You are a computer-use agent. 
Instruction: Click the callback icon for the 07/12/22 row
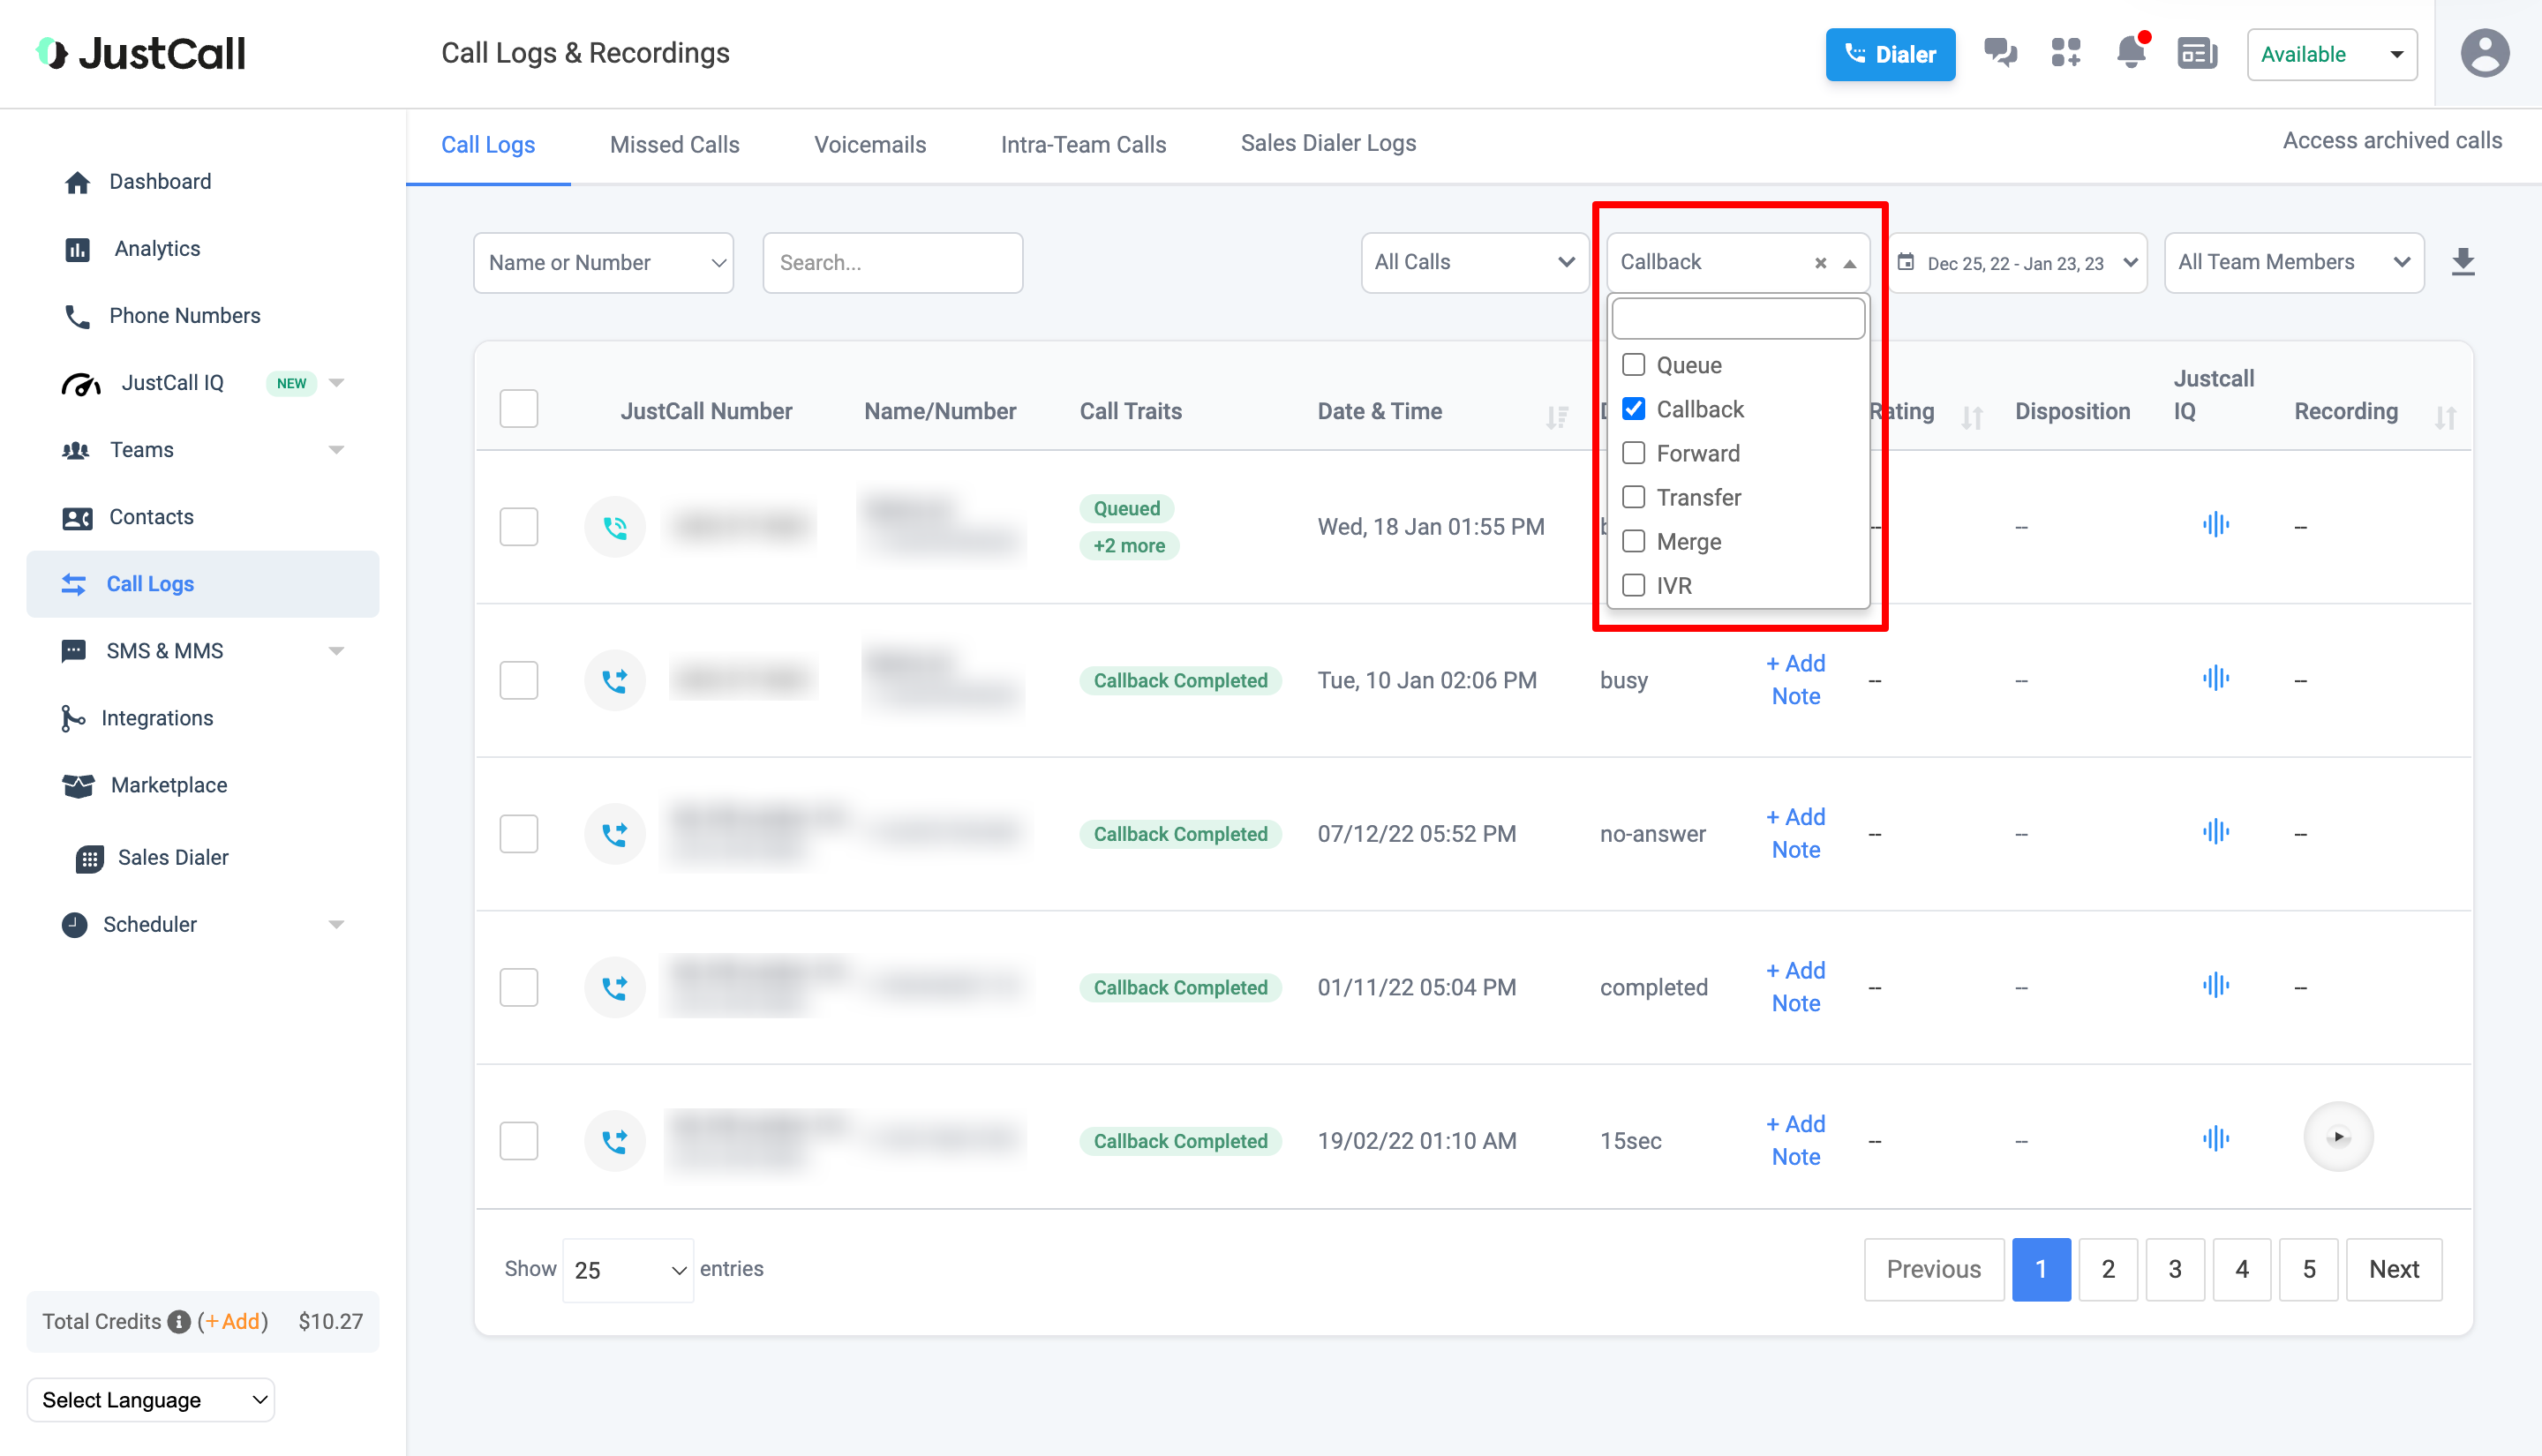pos(615,834)
